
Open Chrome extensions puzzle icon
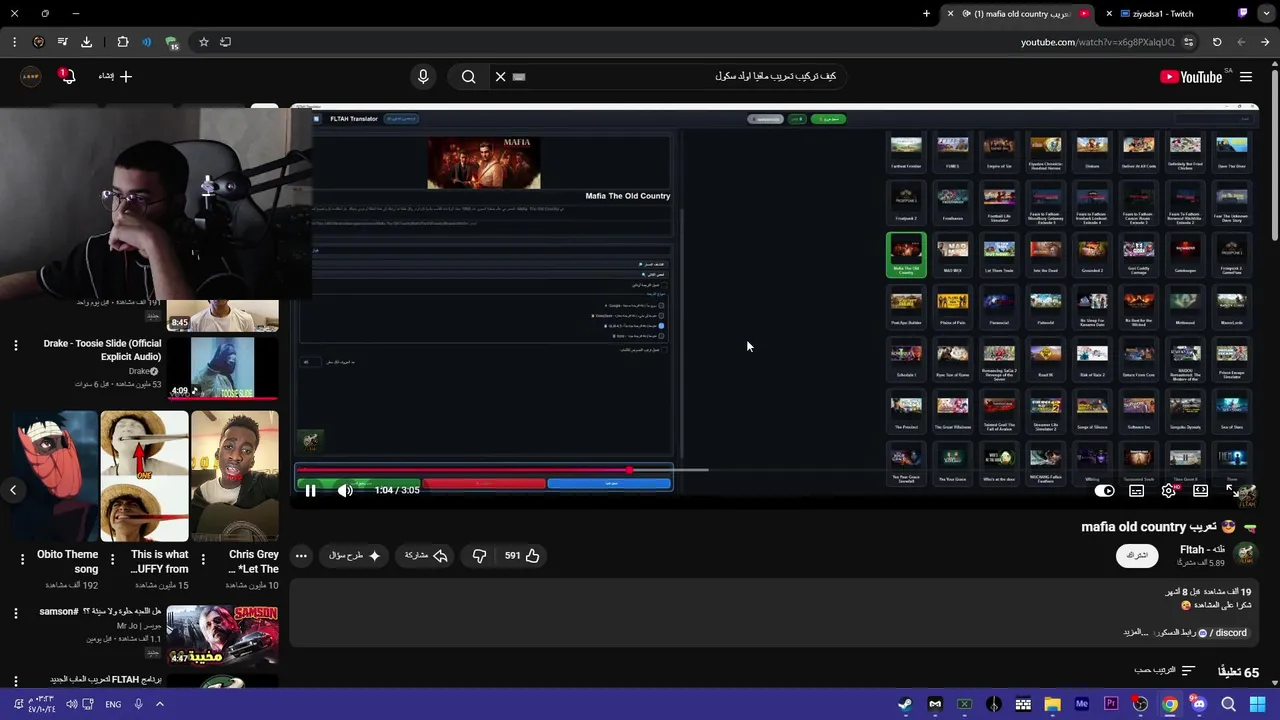click(123, 42)
